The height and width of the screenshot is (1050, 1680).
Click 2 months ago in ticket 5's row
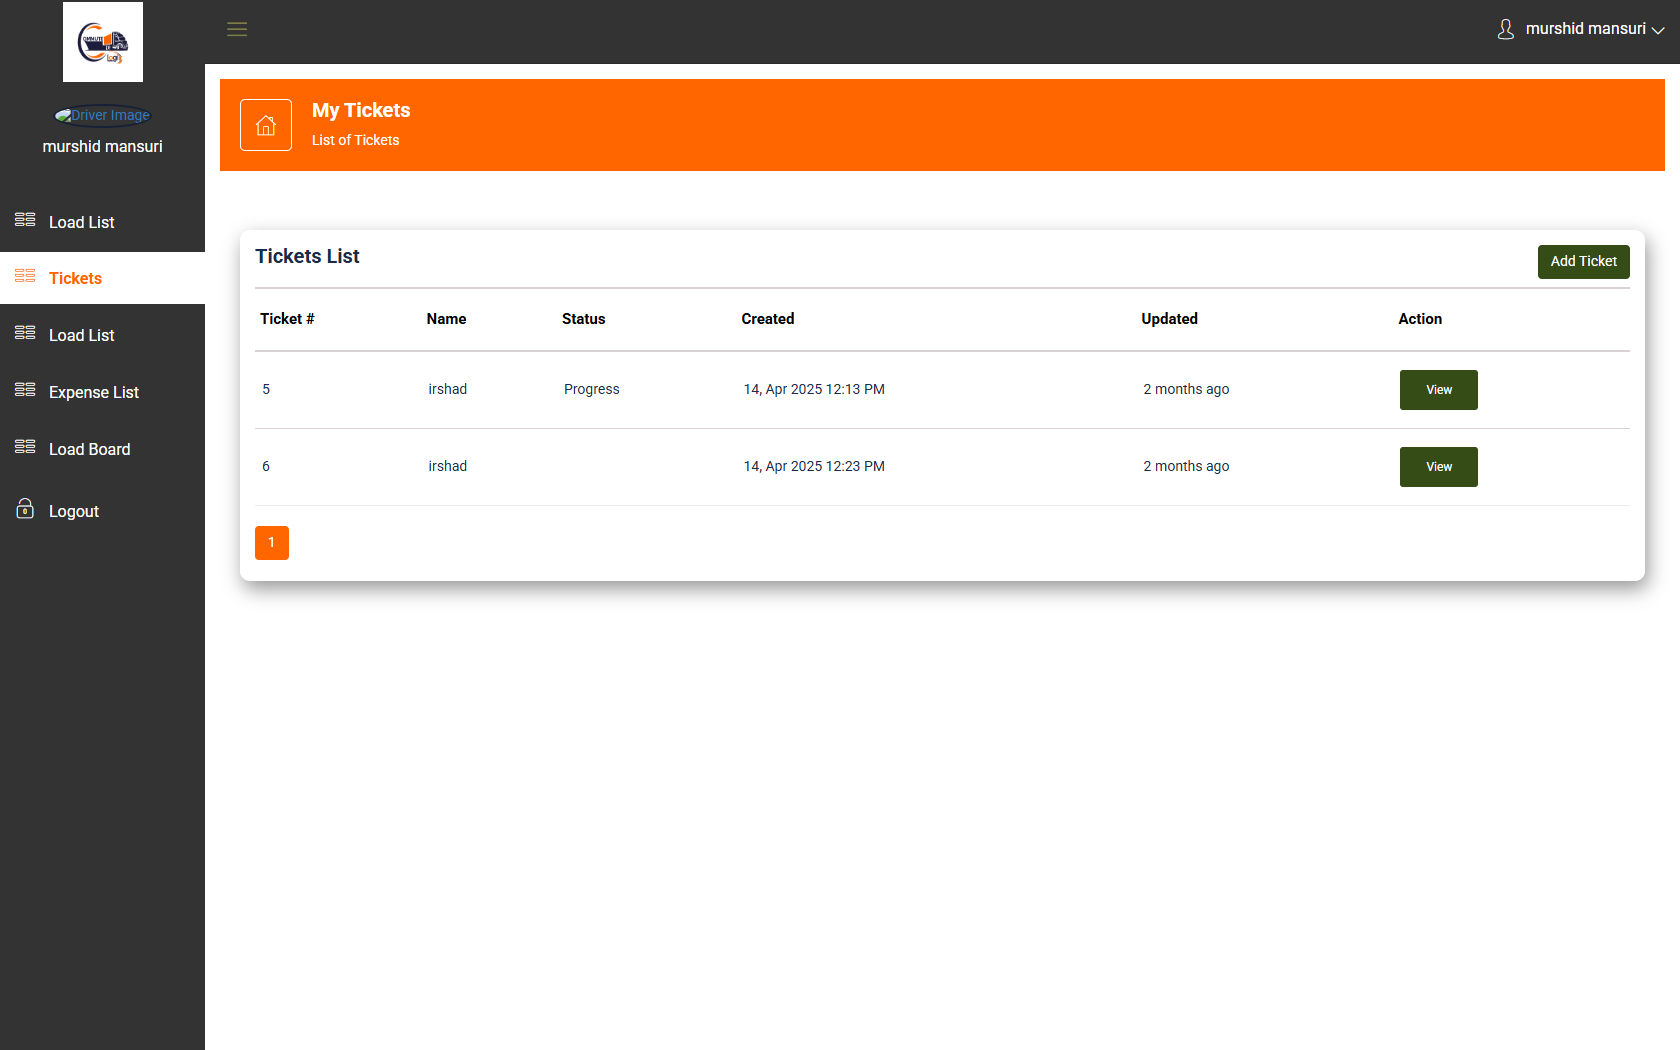pos(1186,389)
